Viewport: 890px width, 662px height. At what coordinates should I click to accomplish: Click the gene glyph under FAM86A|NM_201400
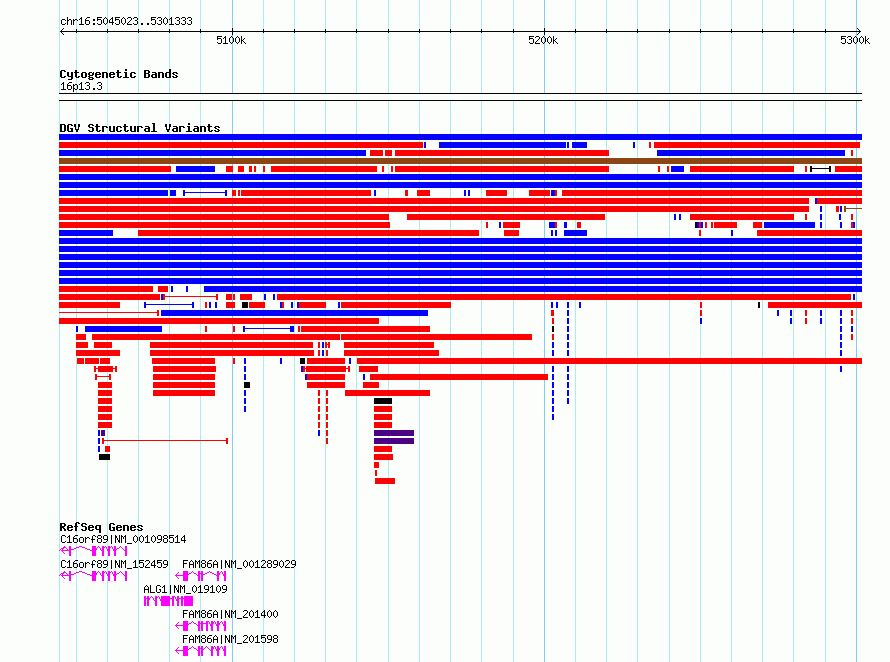tap(201, 626)
